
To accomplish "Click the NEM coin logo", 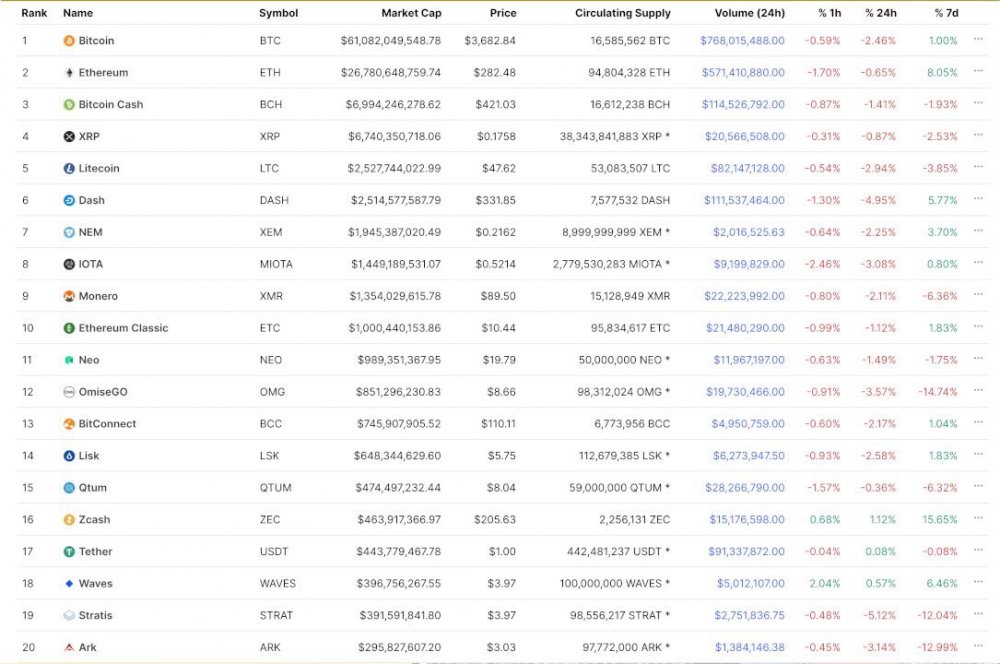I will click(x=69, y=232).
